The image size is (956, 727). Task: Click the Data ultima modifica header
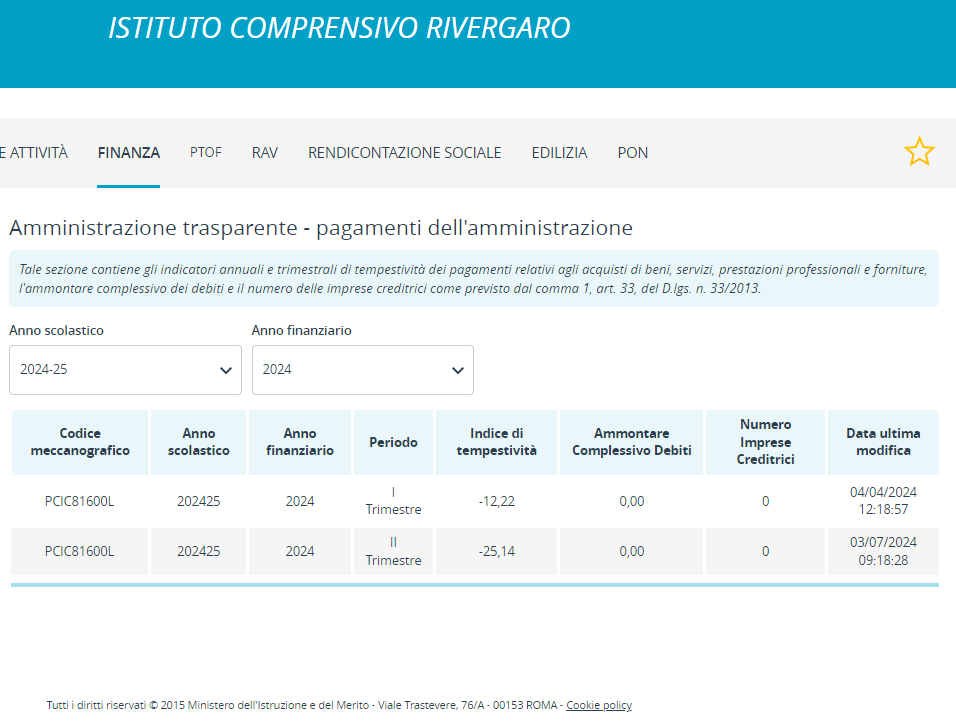[x=883, y=442]
